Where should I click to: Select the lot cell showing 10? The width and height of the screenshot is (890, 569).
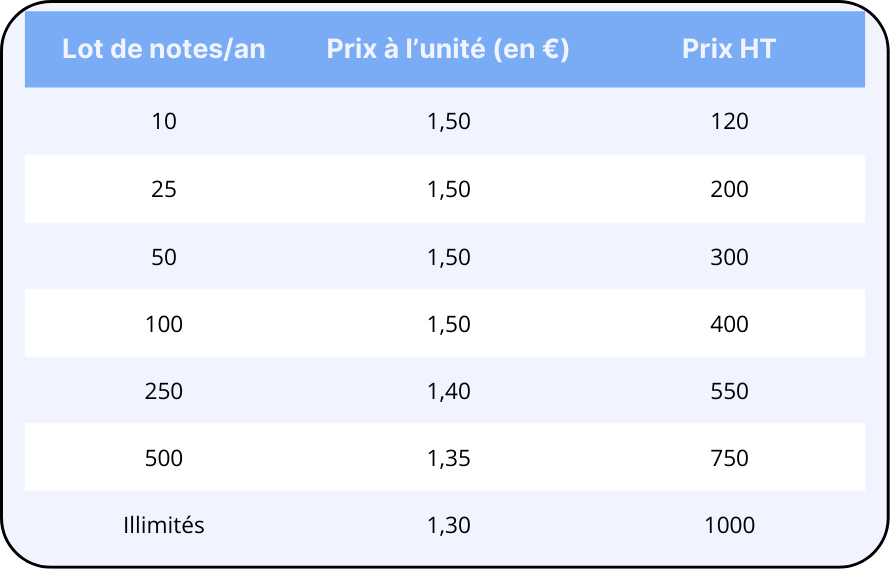(x=164, y=122)
